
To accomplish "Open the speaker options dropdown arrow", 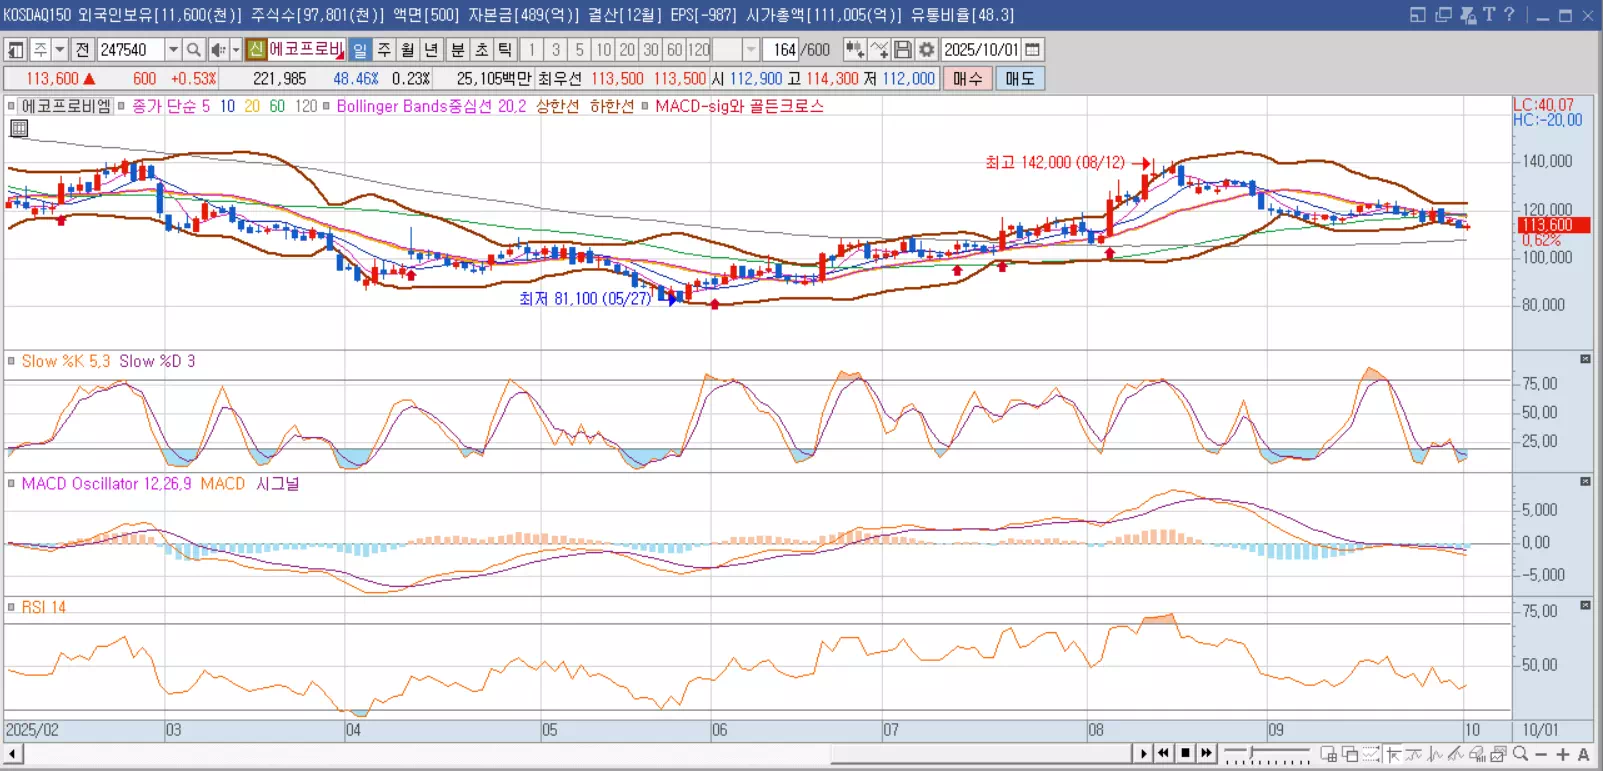I will [x=236, y=49].
